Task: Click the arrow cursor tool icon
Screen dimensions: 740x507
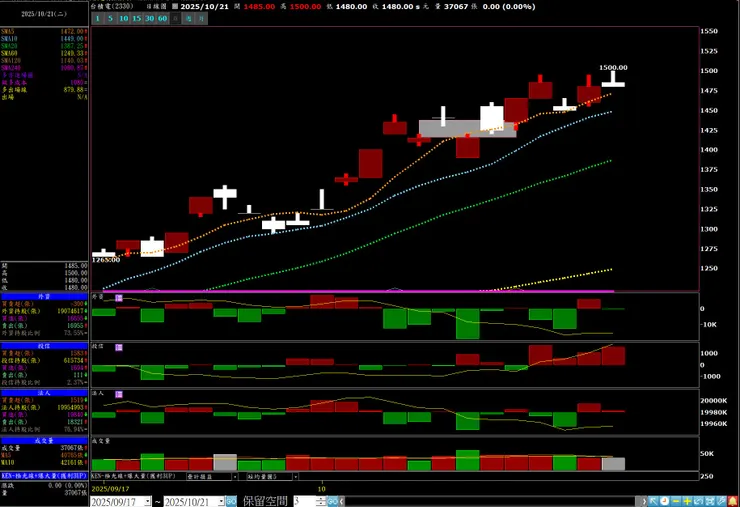Action: tap(653, 501)
